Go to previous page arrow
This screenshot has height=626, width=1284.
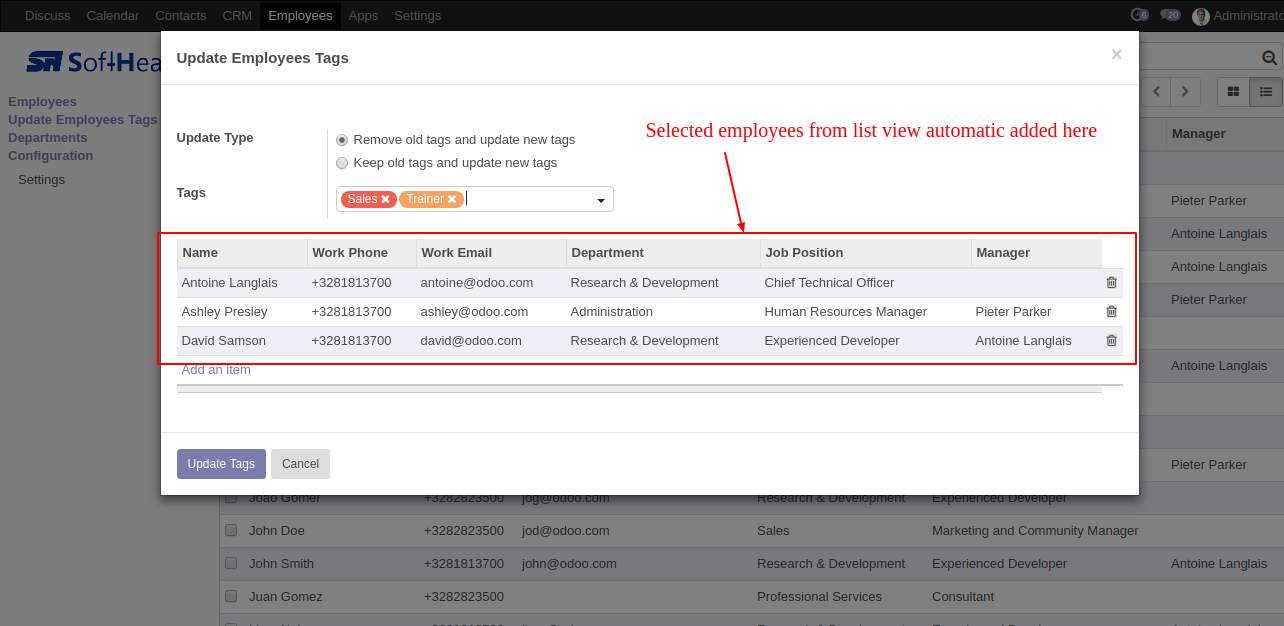[1157, 91]
